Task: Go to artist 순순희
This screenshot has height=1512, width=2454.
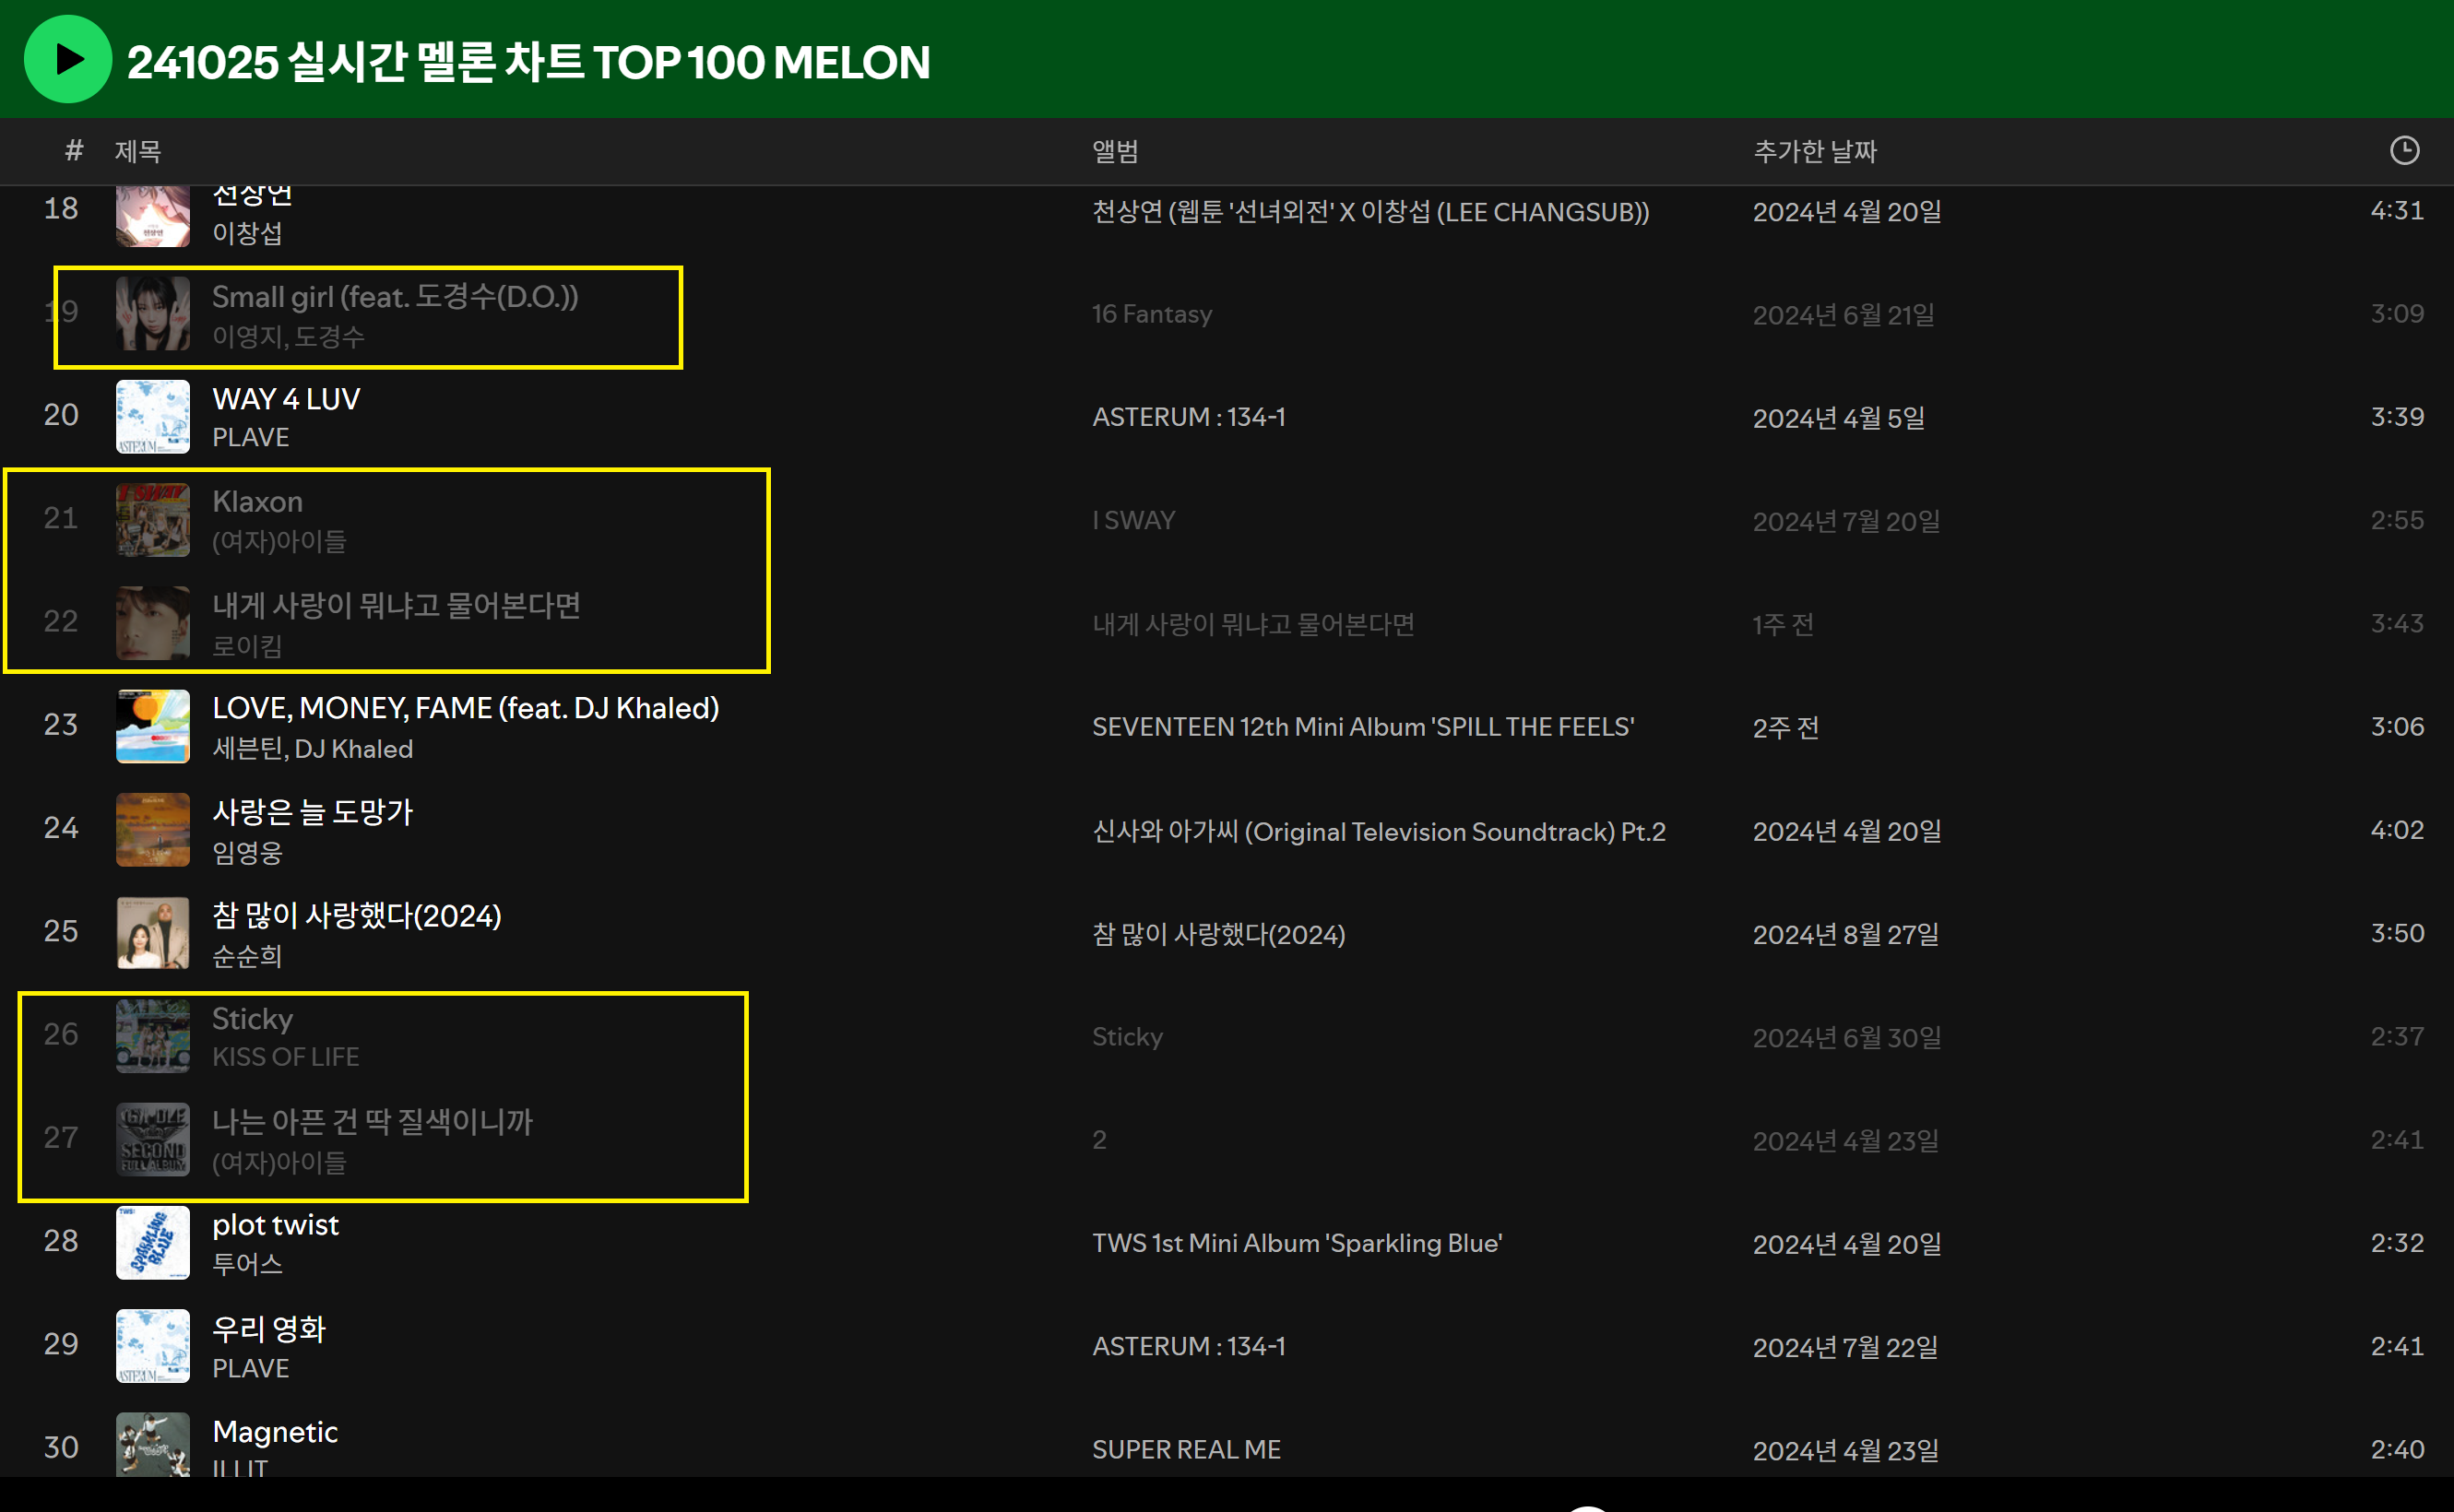Action: [x=247, y=956]
